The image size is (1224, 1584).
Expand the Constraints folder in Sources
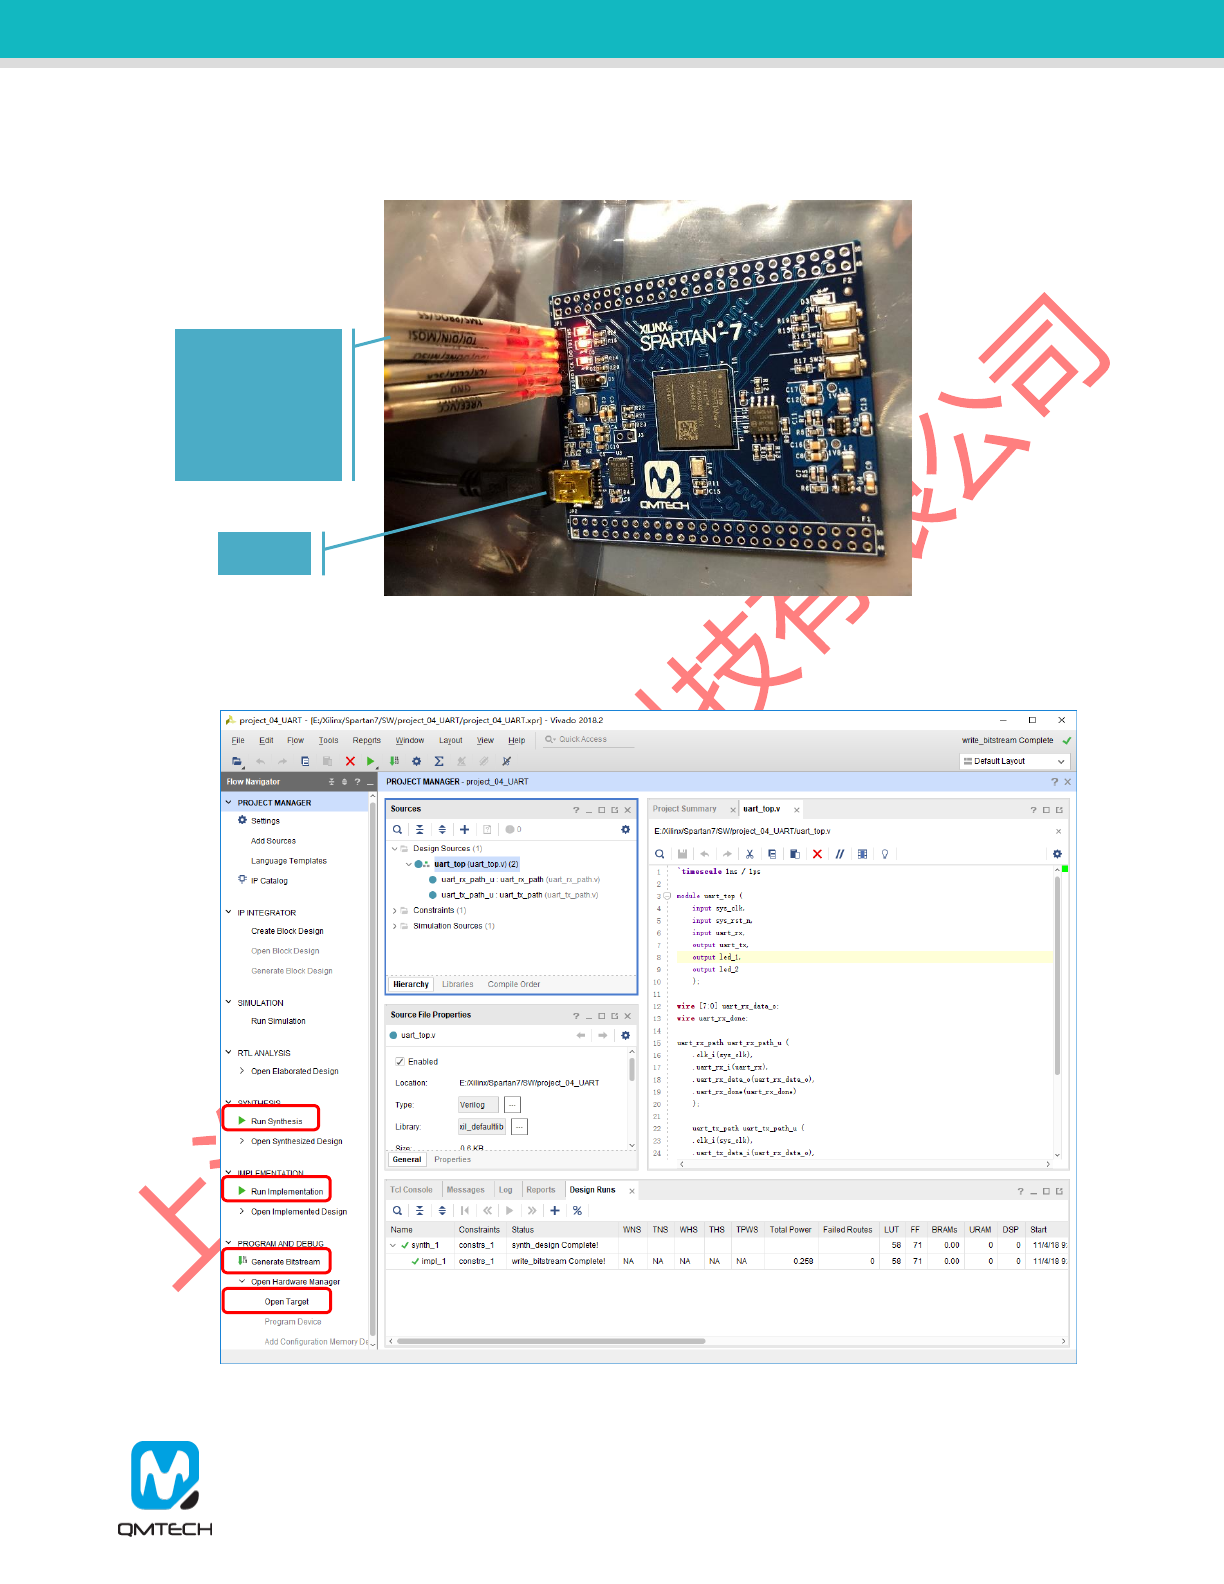pyautogui.click(x=395, y=910)
